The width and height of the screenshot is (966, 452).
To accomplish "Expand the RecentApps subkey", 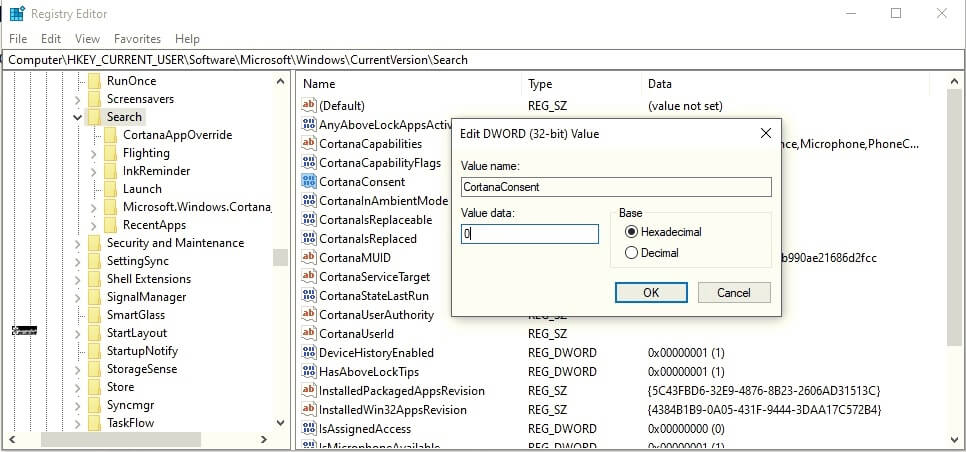I will pos(93,225).
